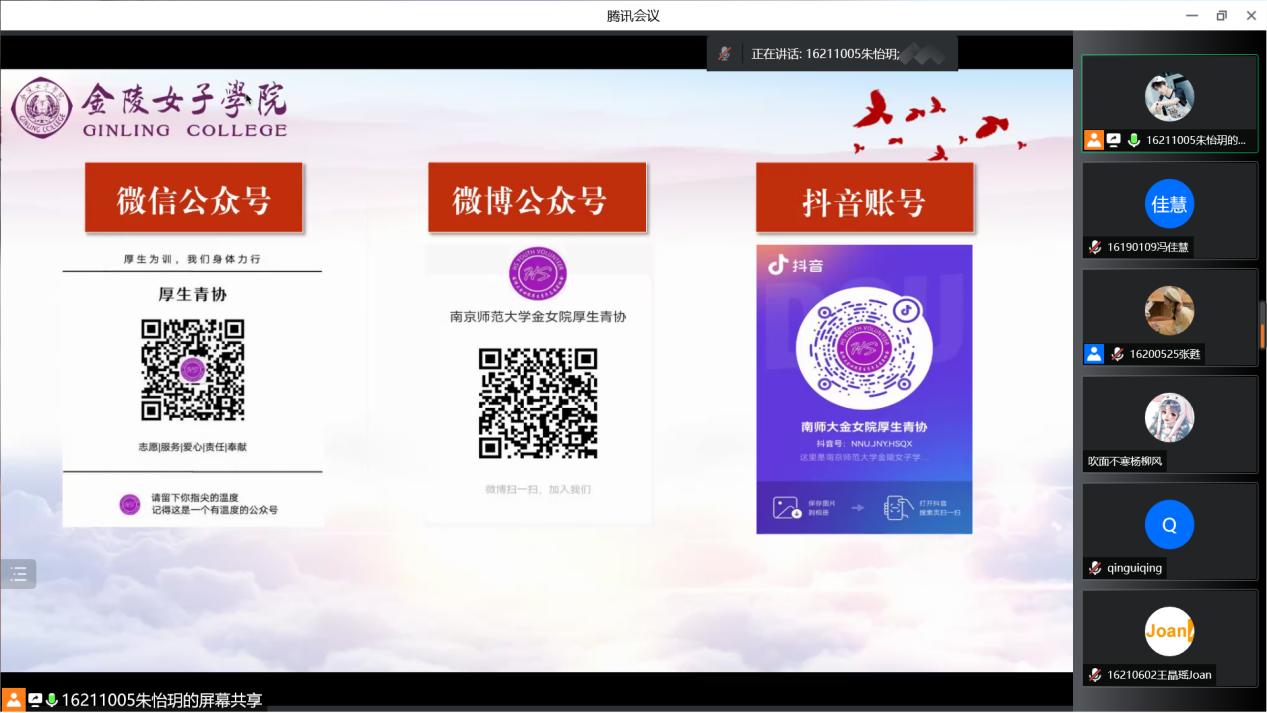Click blue person icon on 张甦 tile
Image resolution: width=1267 pixels, height=713 pixels.
1094,354
